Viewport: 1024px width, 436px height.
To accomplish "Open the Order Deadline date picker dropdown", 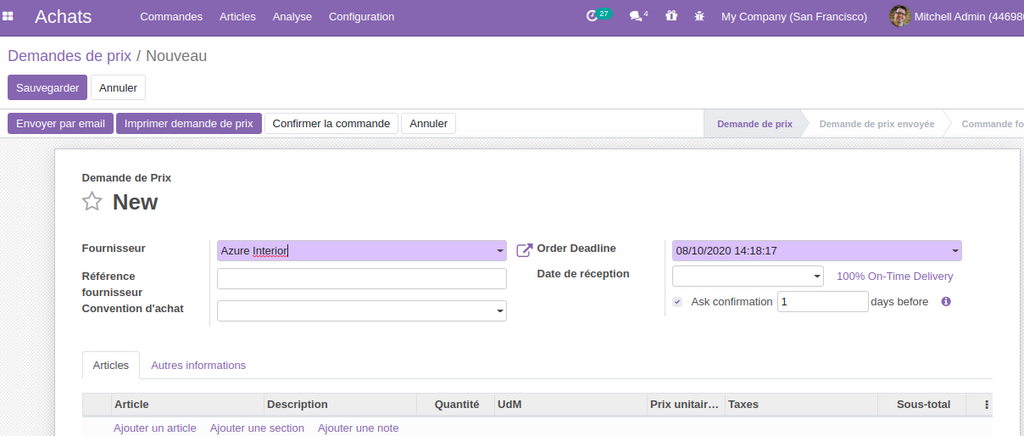I will click(955, 251).
